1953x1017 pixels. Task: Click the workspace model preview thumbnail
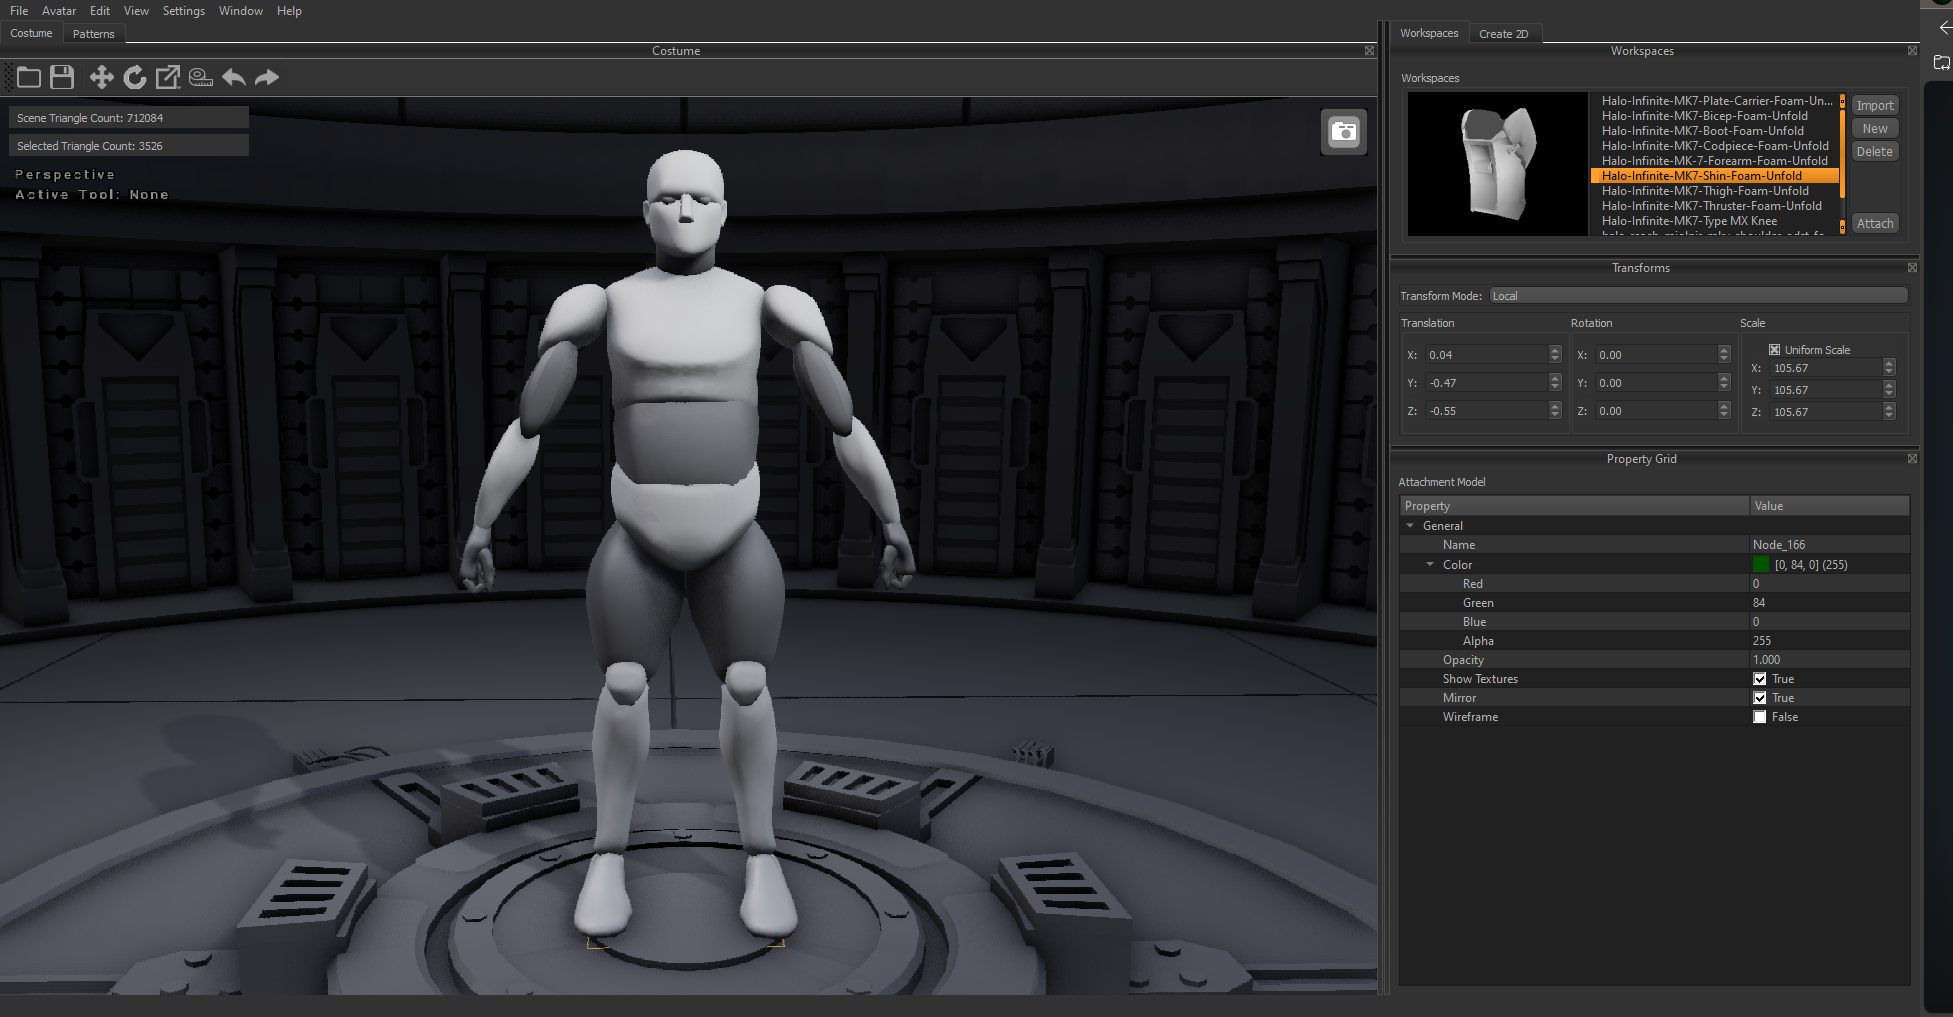tap(1498, 164)
